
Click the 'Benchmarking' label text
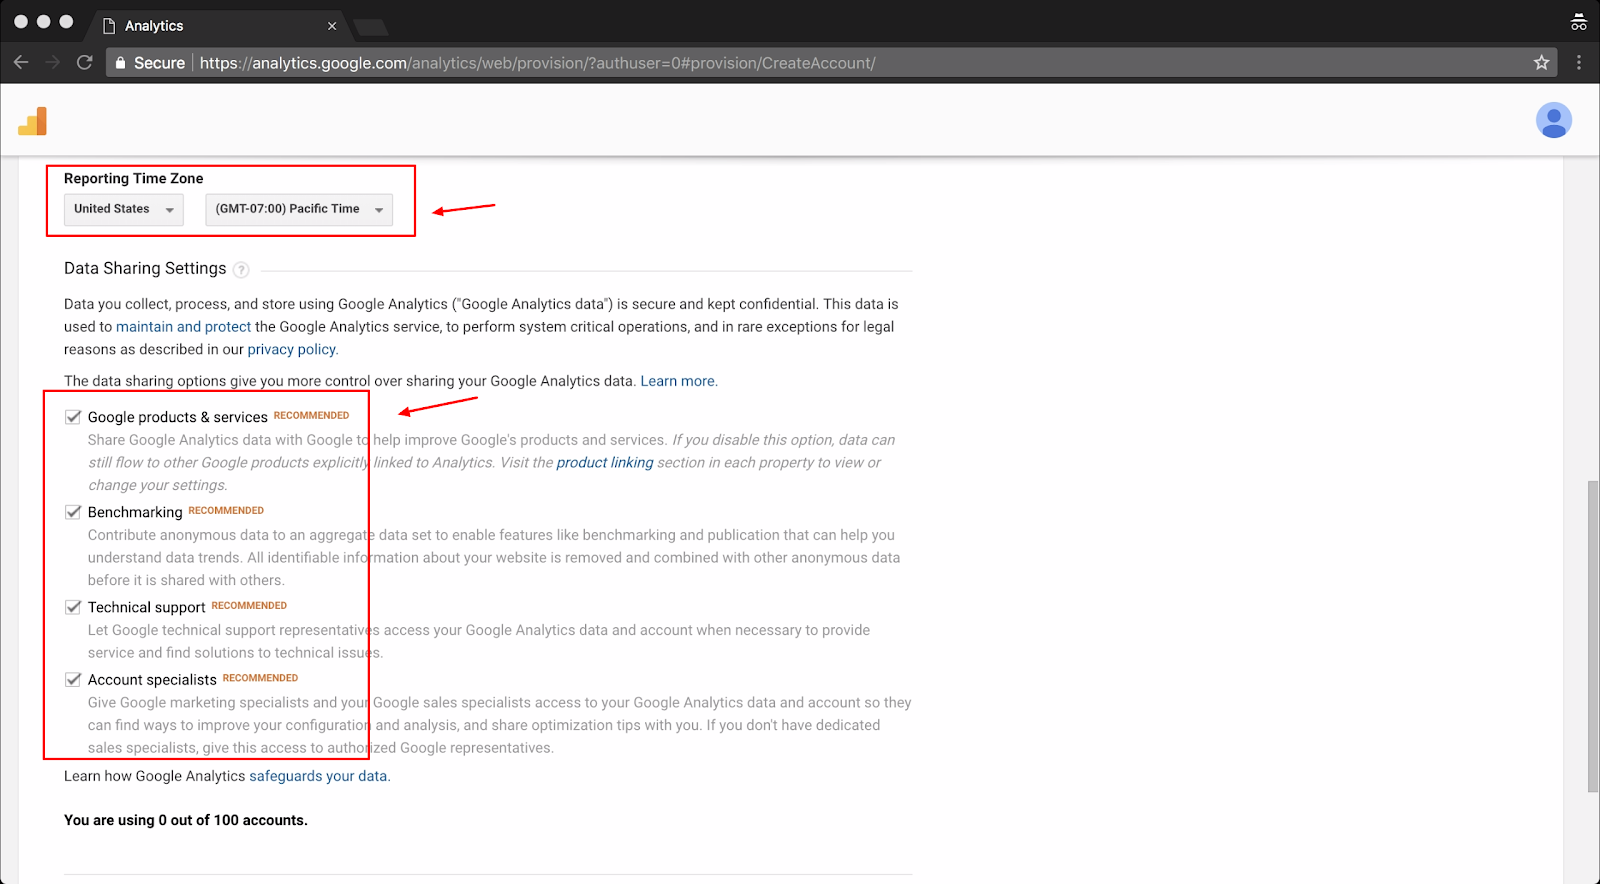pos(135,512)
